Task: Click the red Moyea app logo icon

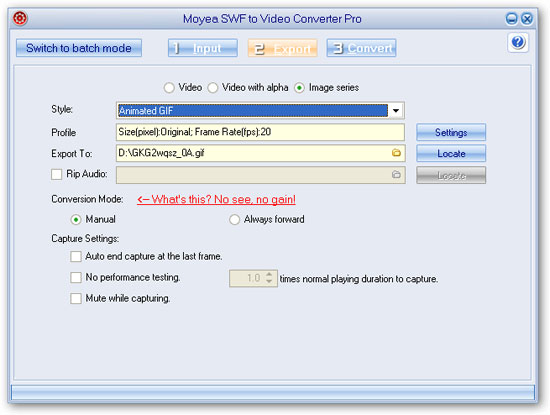Action: coord(20,18)
